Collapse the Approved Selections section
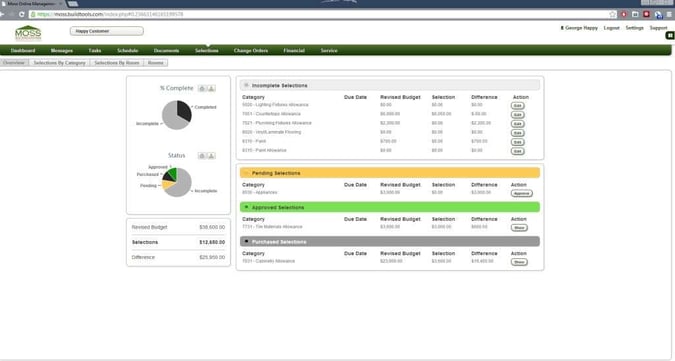This screenshot has height=361, width=675. [x=246, y=207]
